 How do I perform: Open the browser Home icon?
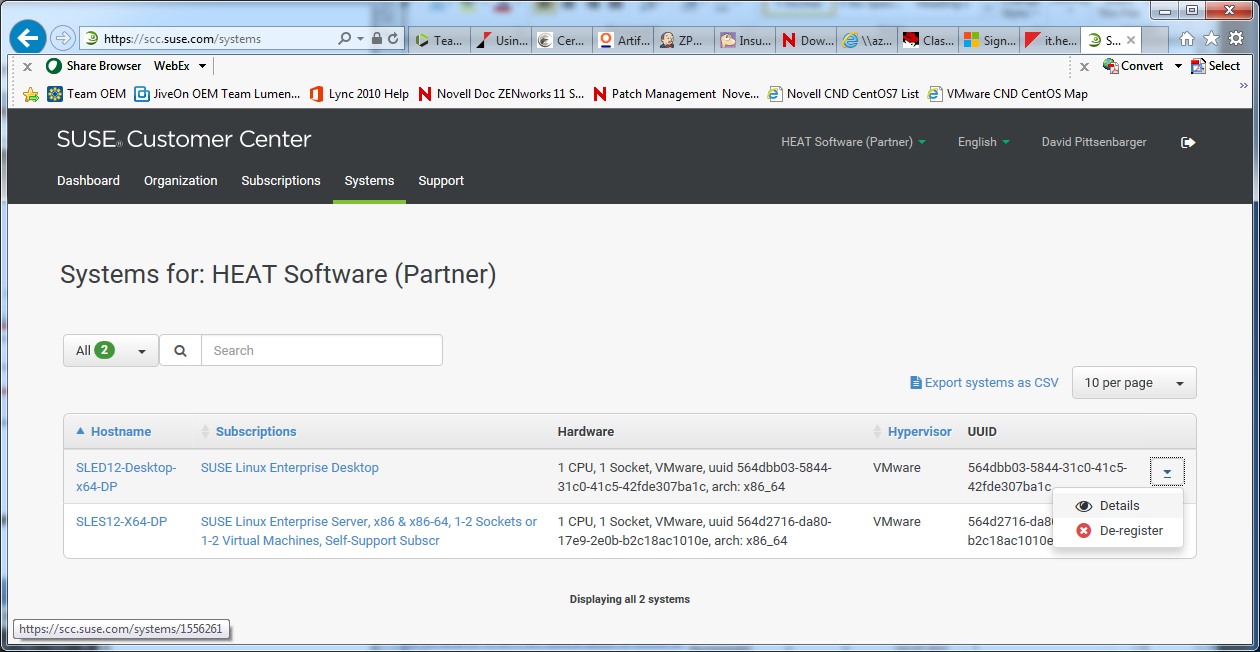click(1187, 39)
